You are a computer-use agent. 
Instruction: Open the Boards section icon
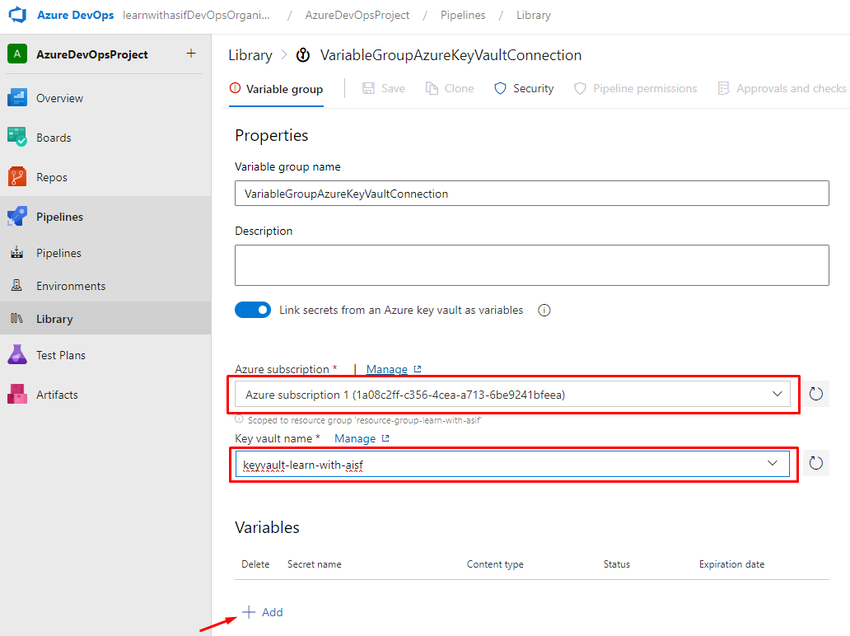point(17,137)
